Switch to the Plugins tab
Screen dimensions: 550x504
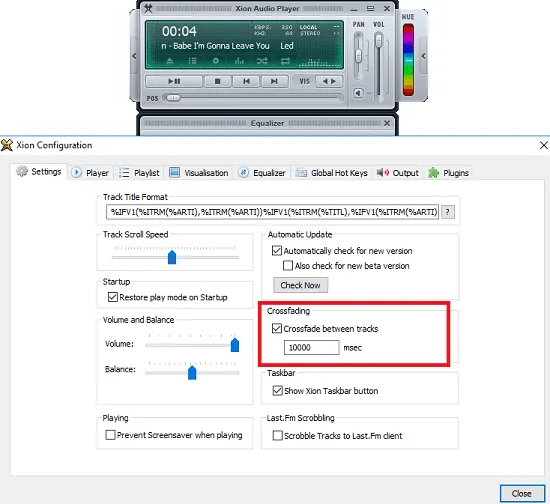[449, 173]
